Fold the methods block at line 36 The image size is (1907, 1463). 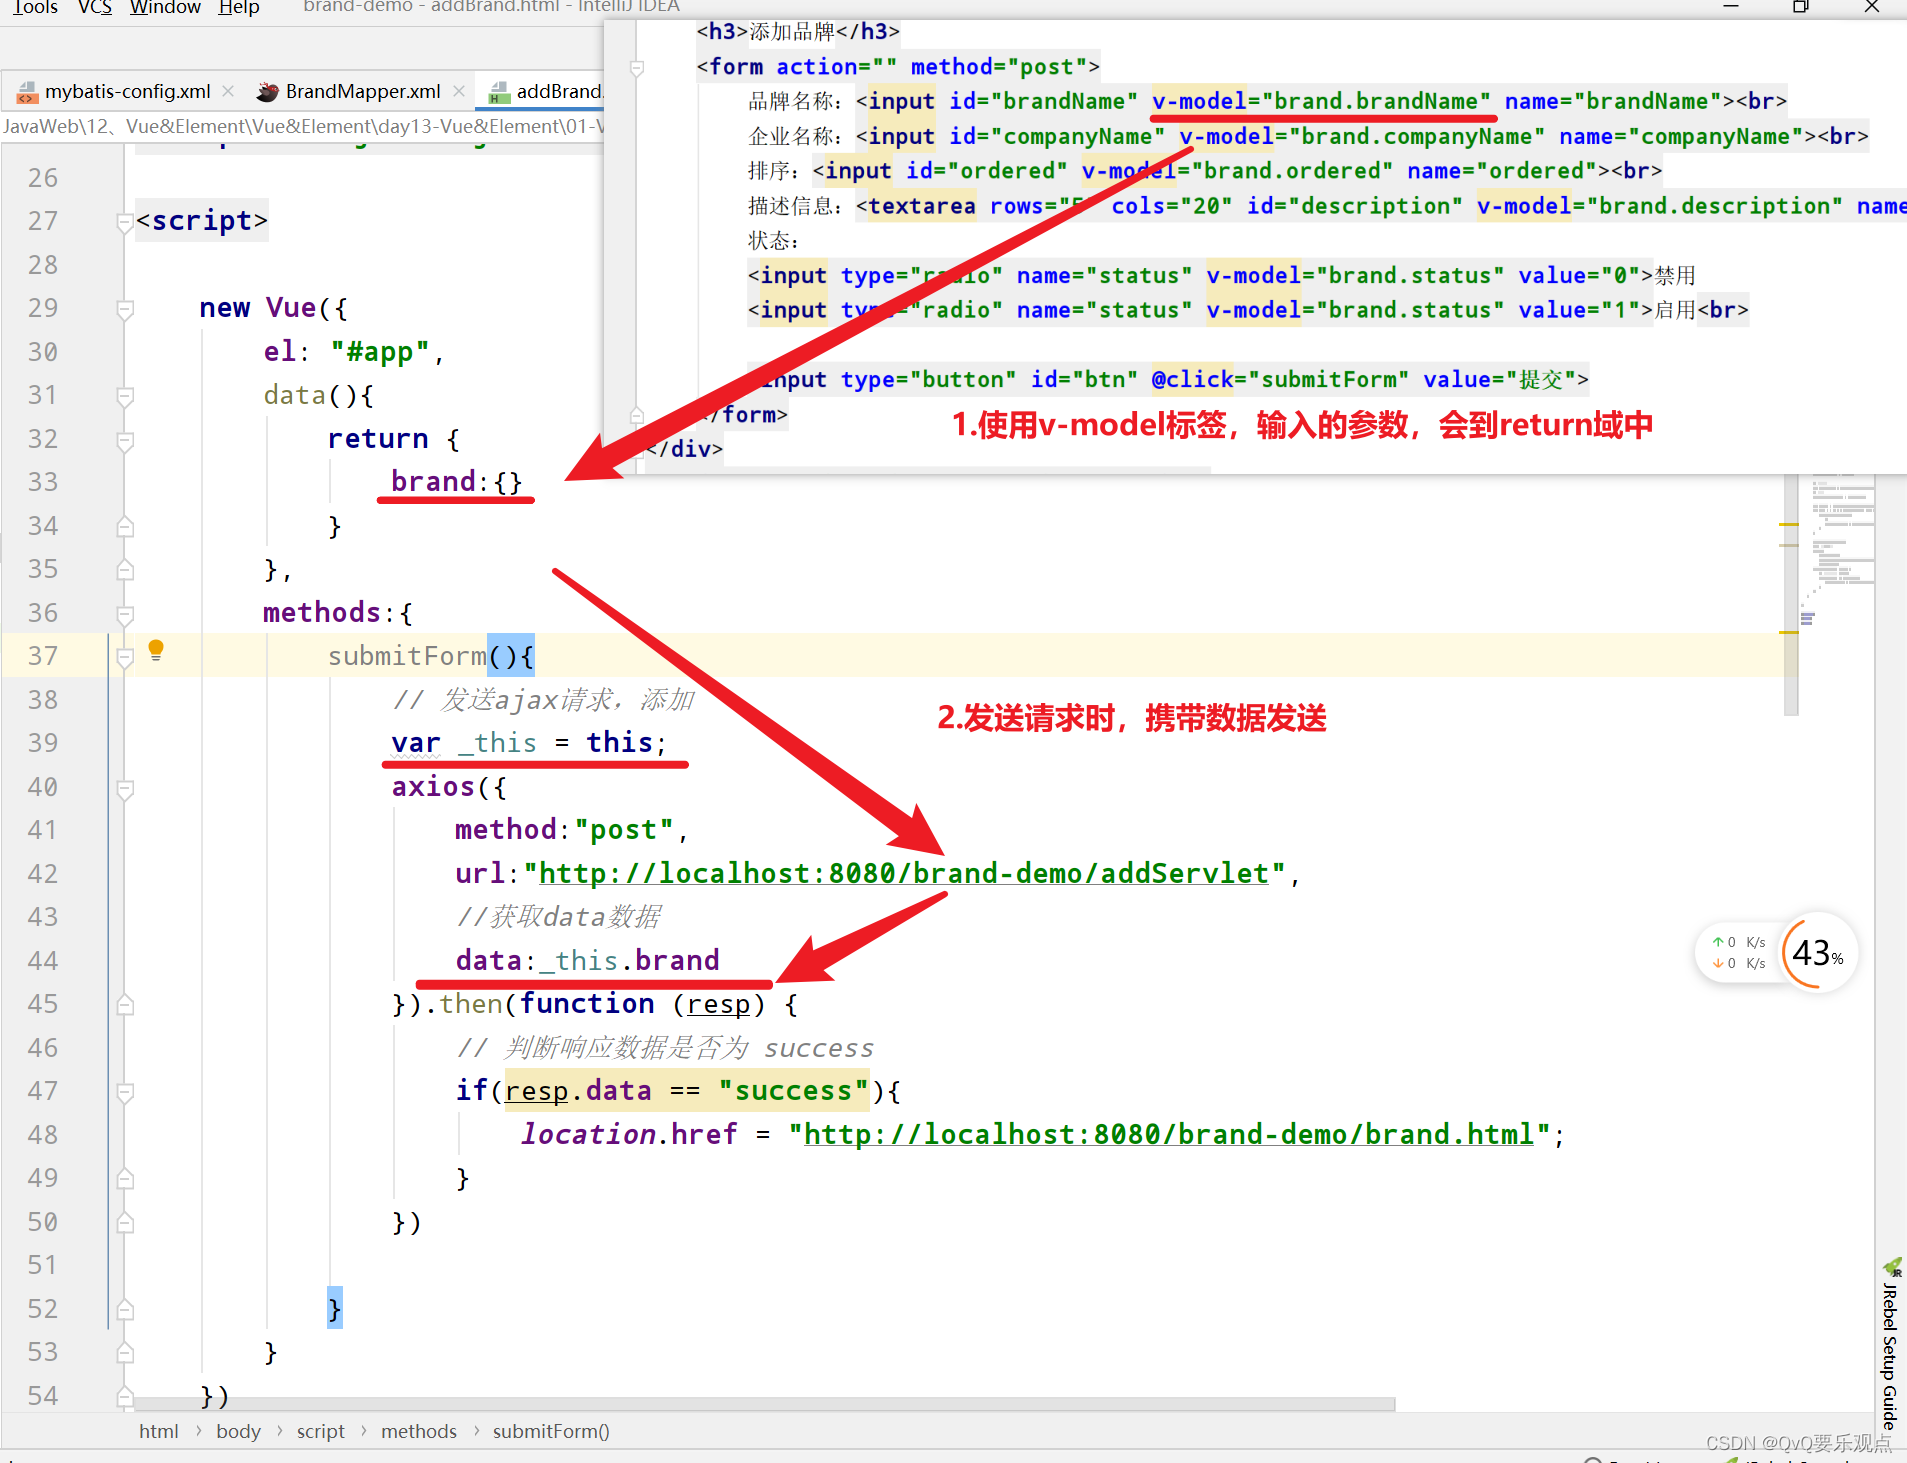click(x=125, y=614)
